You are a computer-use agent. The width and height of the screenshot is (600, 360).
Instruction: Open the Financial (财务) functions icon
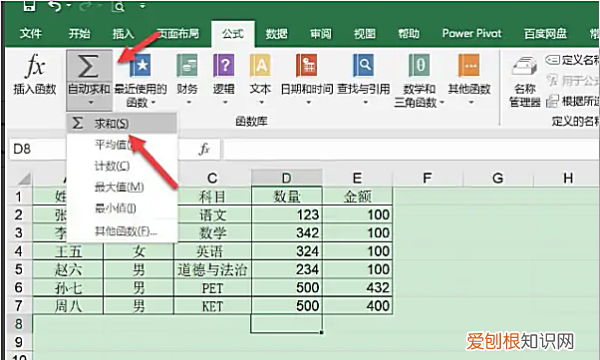click(x=187, y=65)
